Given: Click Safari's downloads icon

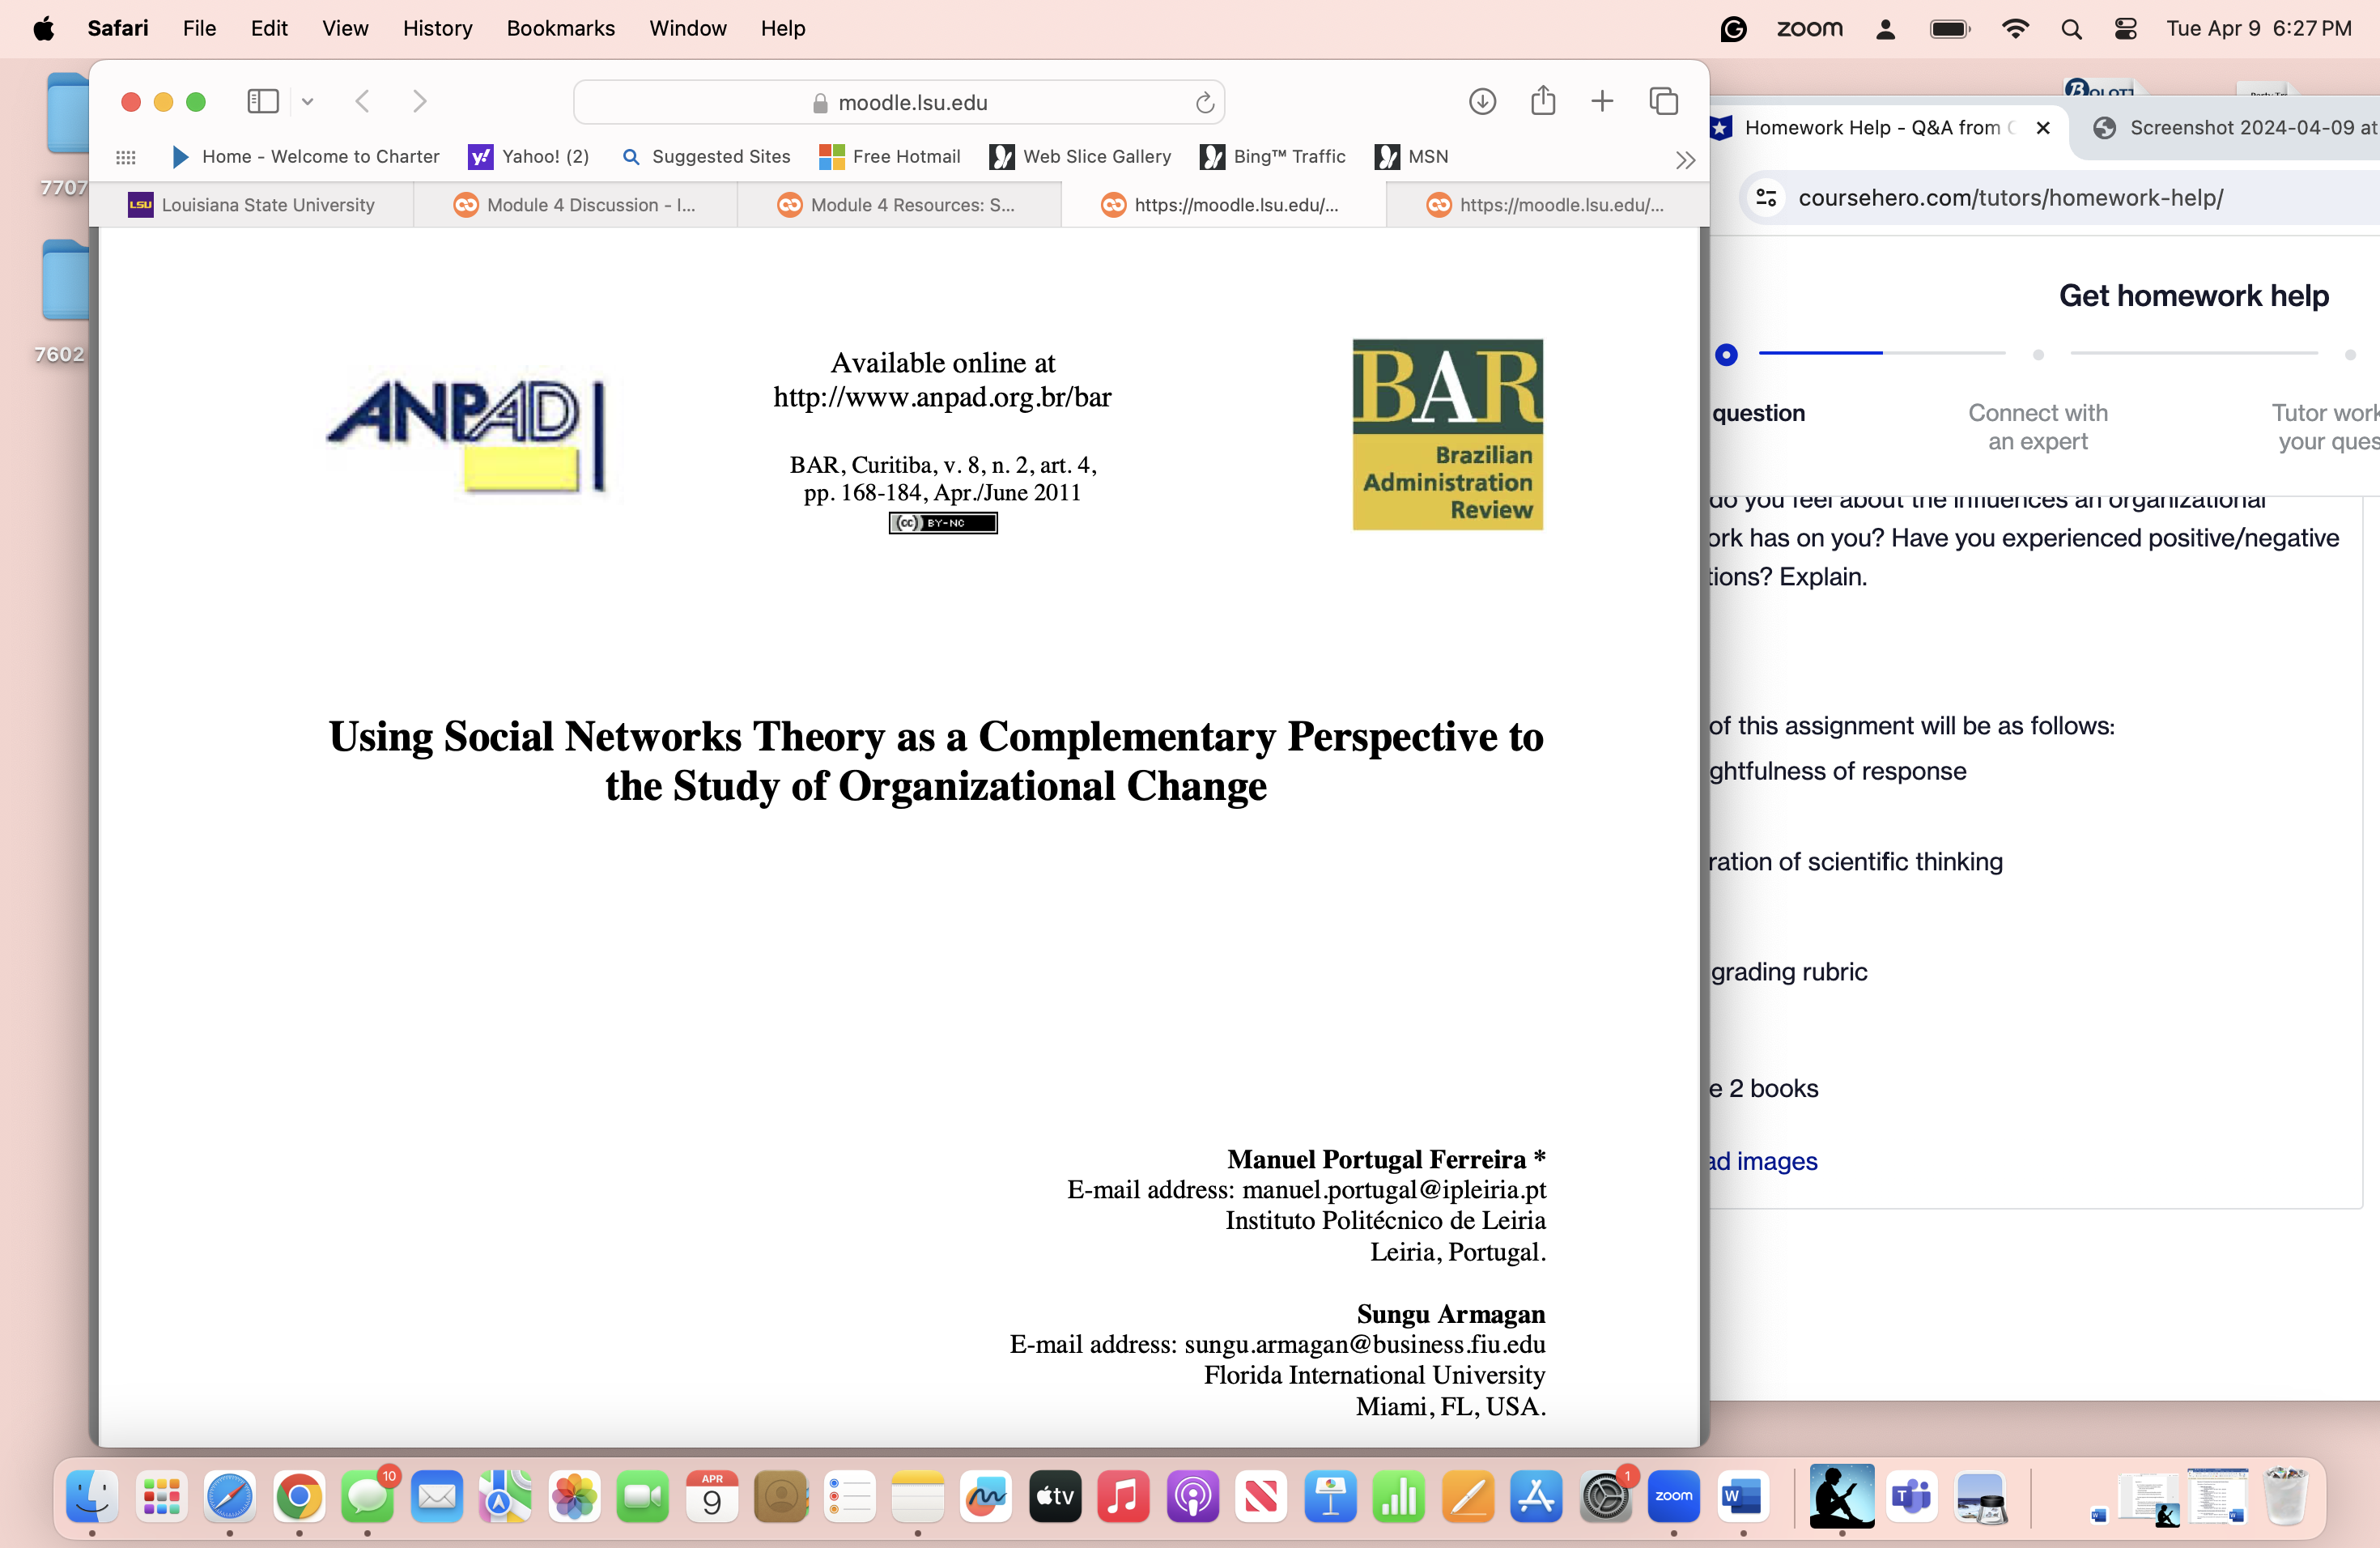Looking at the screenshot, I should click(1482, 101).
